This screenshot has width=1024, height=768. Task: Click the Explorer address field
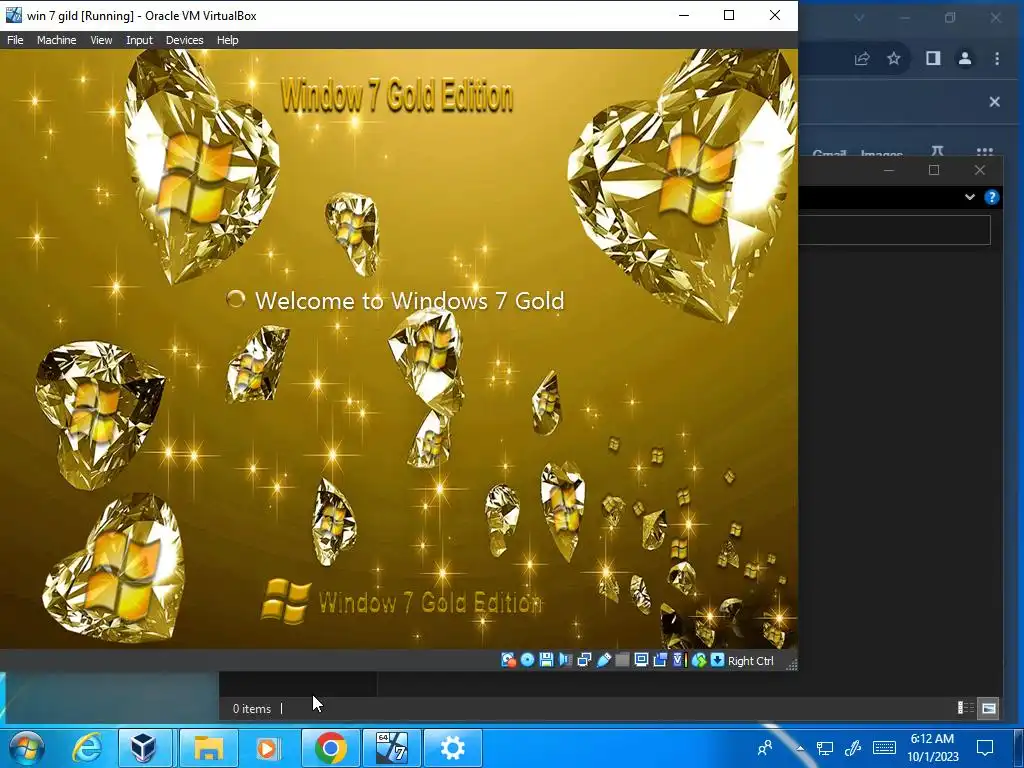tap(895, 230)
